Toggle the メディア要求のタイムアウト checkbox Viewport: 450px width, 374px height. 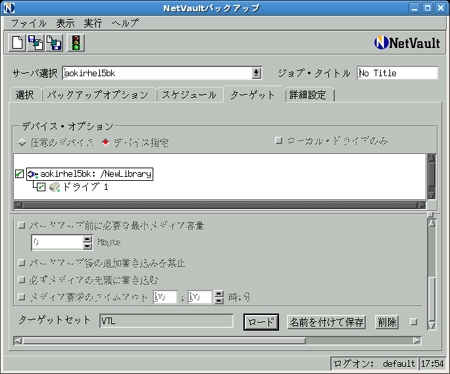coord(22,296)
